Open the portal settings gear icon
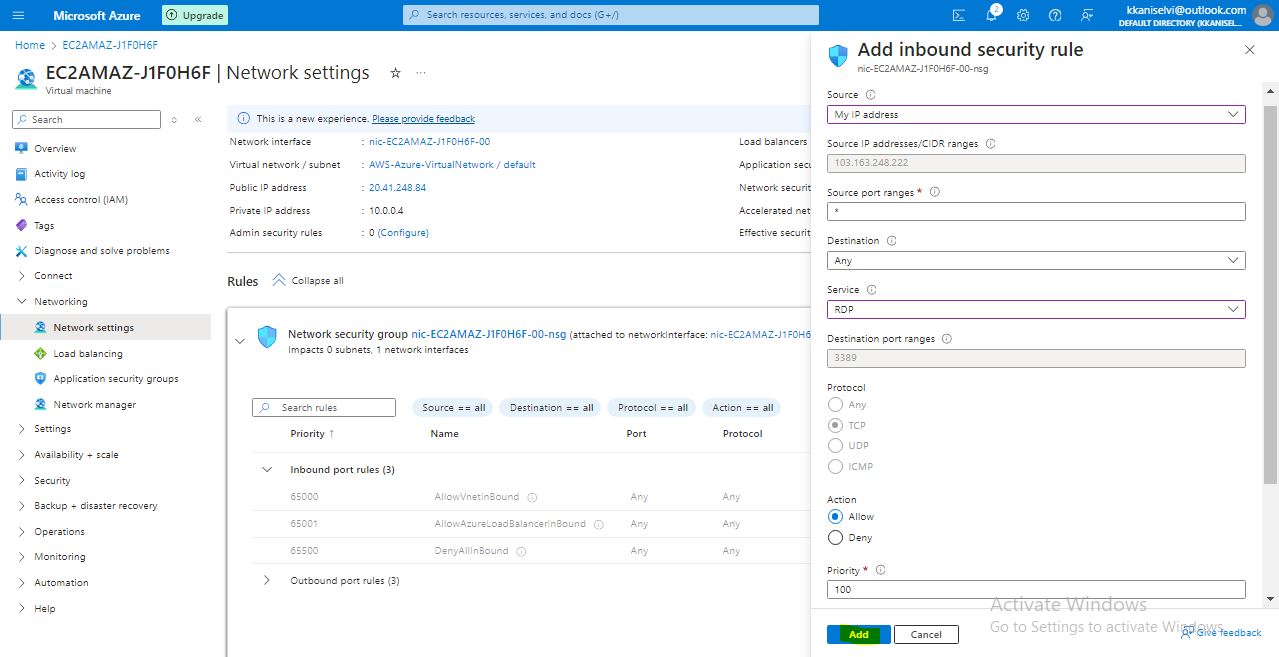 (x=1023, y=15)
